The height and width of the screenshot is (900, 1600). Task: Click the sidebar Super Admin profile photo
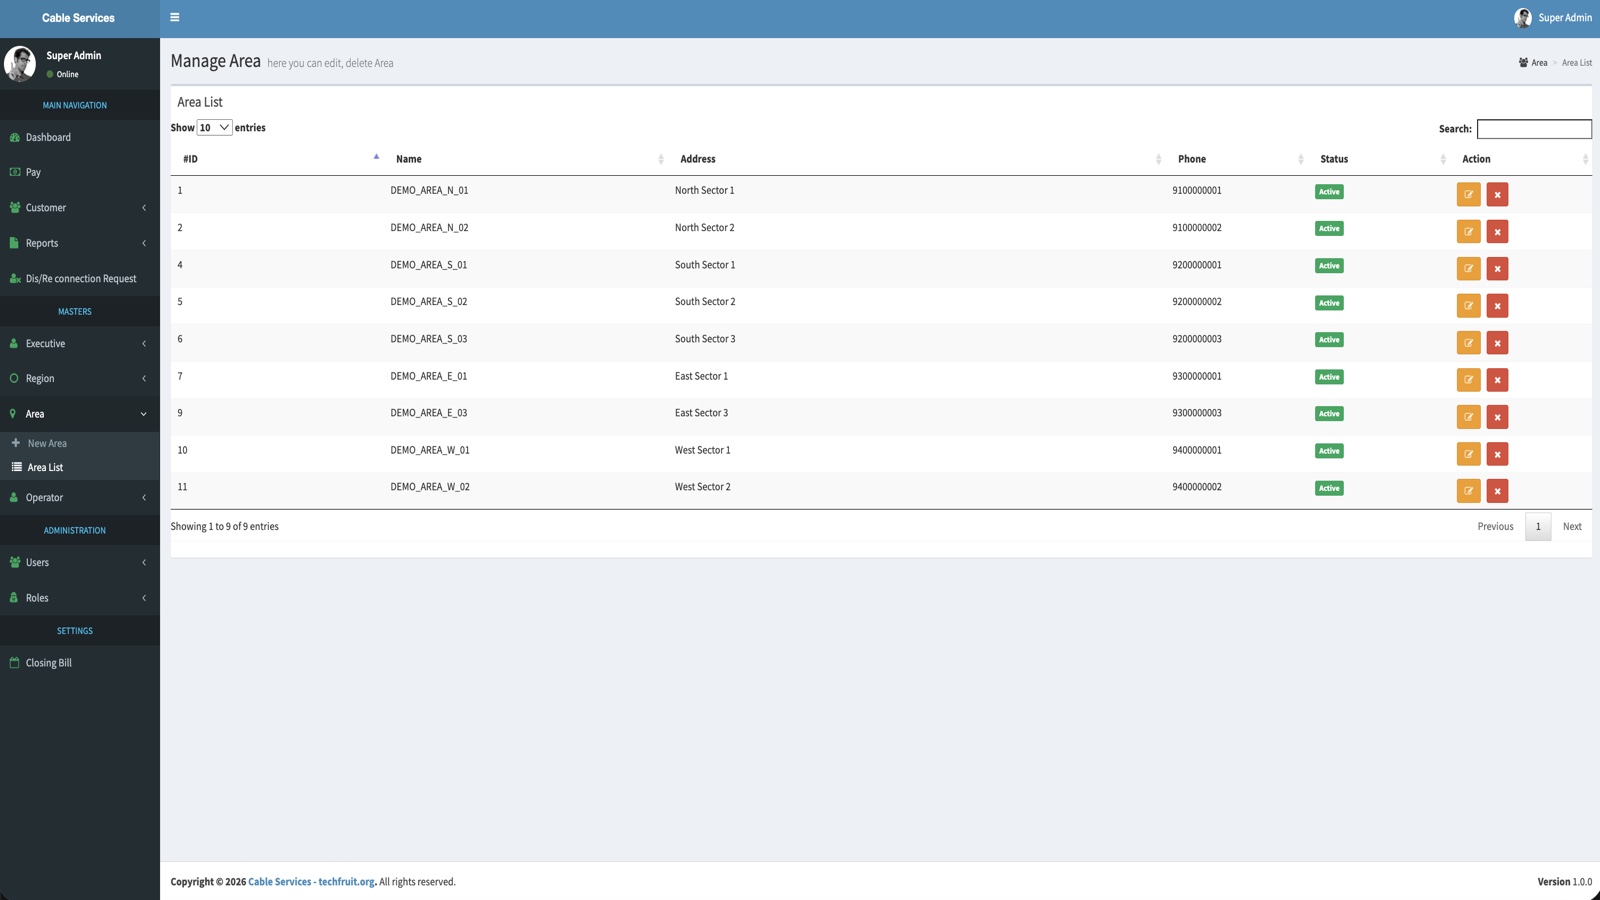[x=20, y=64]
